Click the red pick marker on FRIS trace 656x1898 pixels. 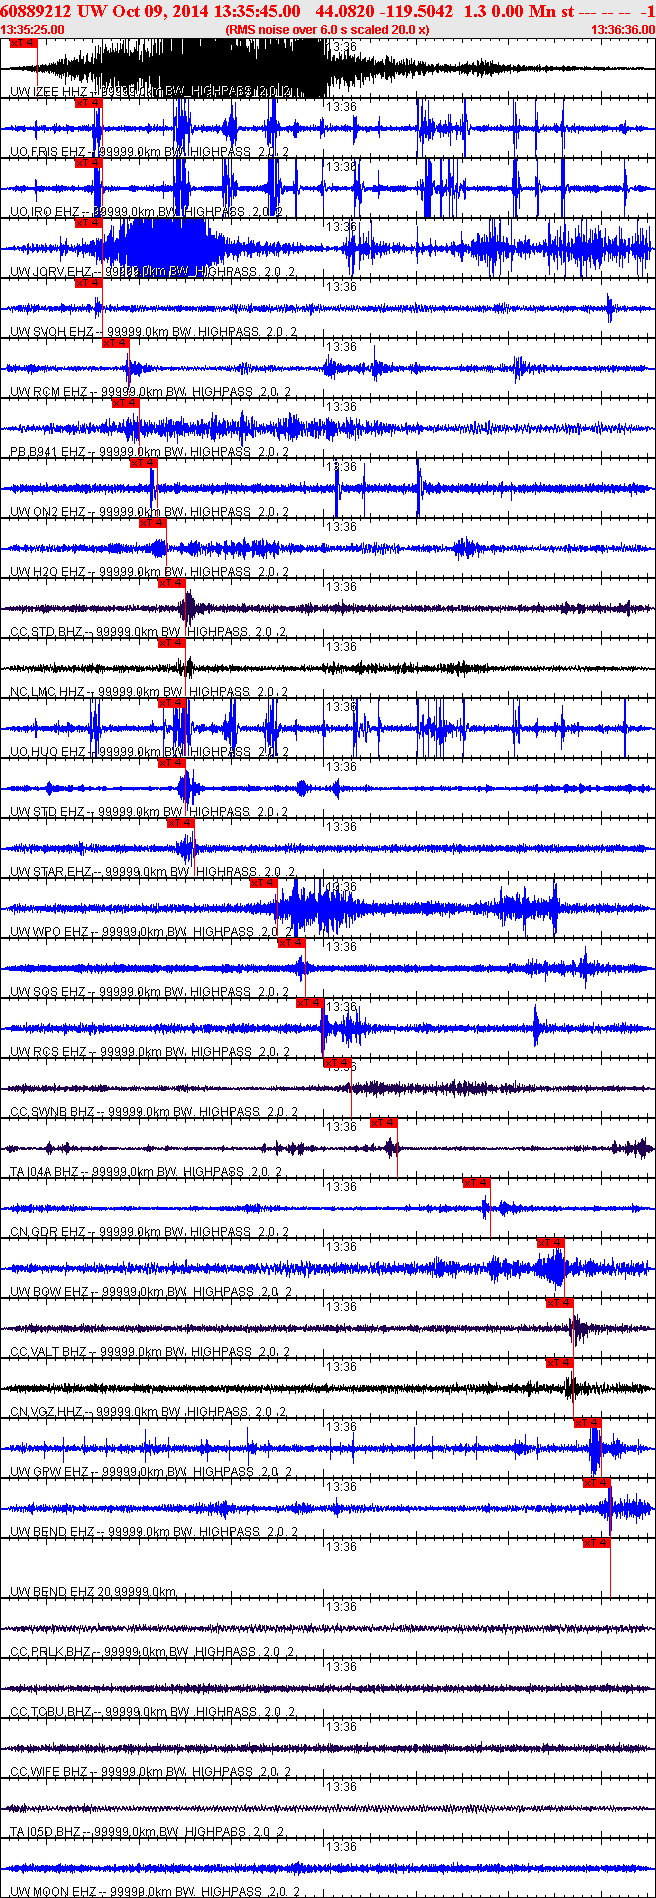pyautogui.click(x=89, y=103)
